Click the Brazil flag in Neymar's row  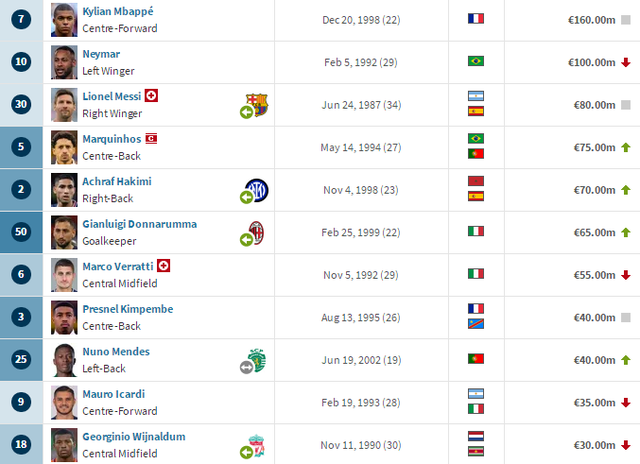(x=476, y=61)
